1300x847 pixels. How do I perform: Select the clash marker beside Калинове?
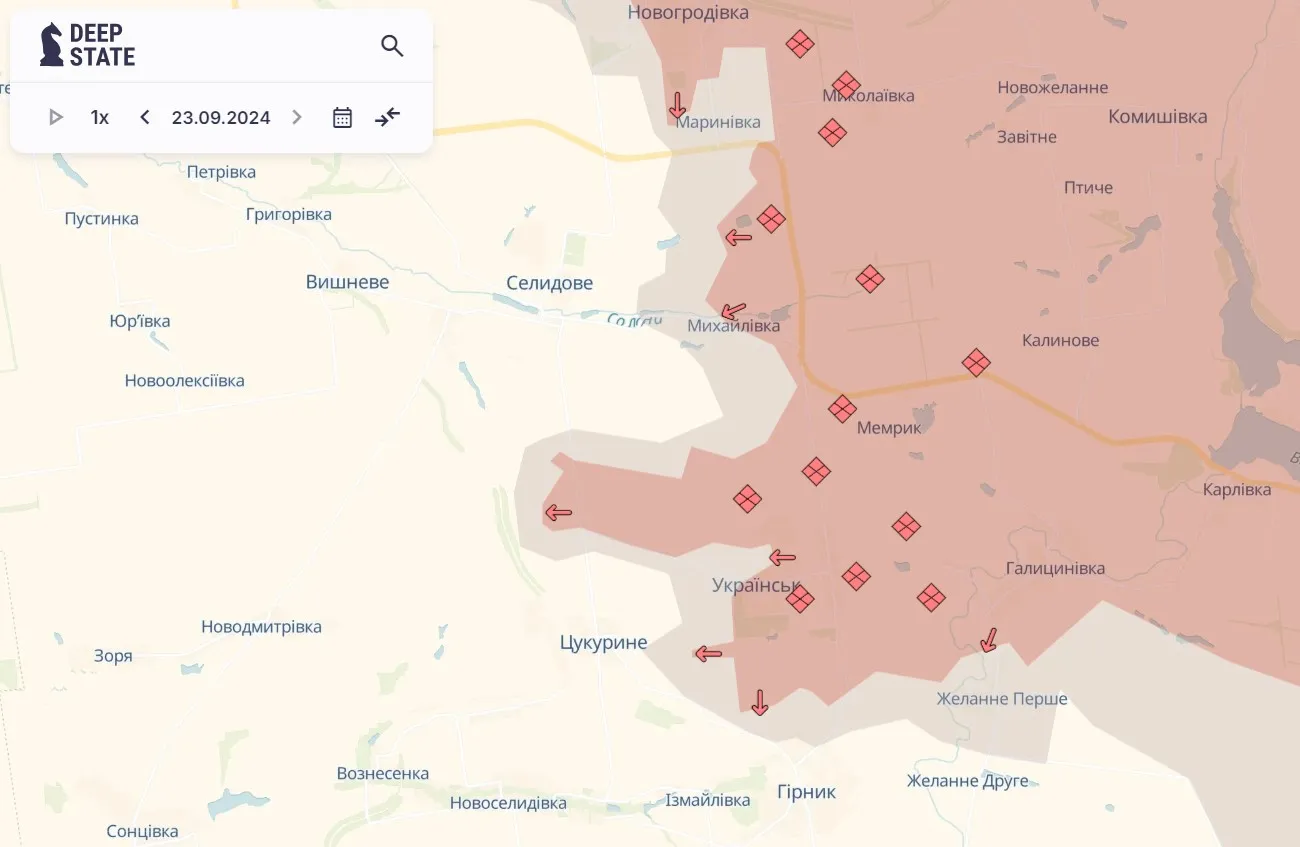(976, 363)
